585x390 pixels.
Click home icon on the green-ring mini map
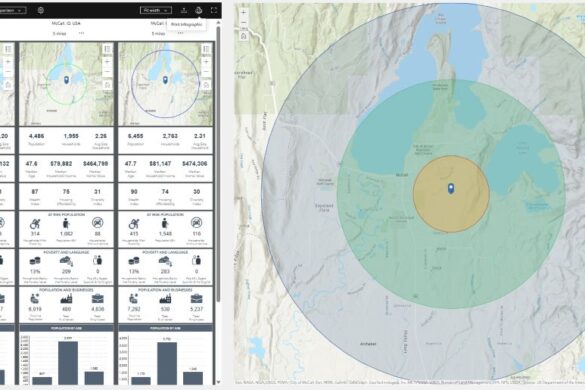[107, 85]
